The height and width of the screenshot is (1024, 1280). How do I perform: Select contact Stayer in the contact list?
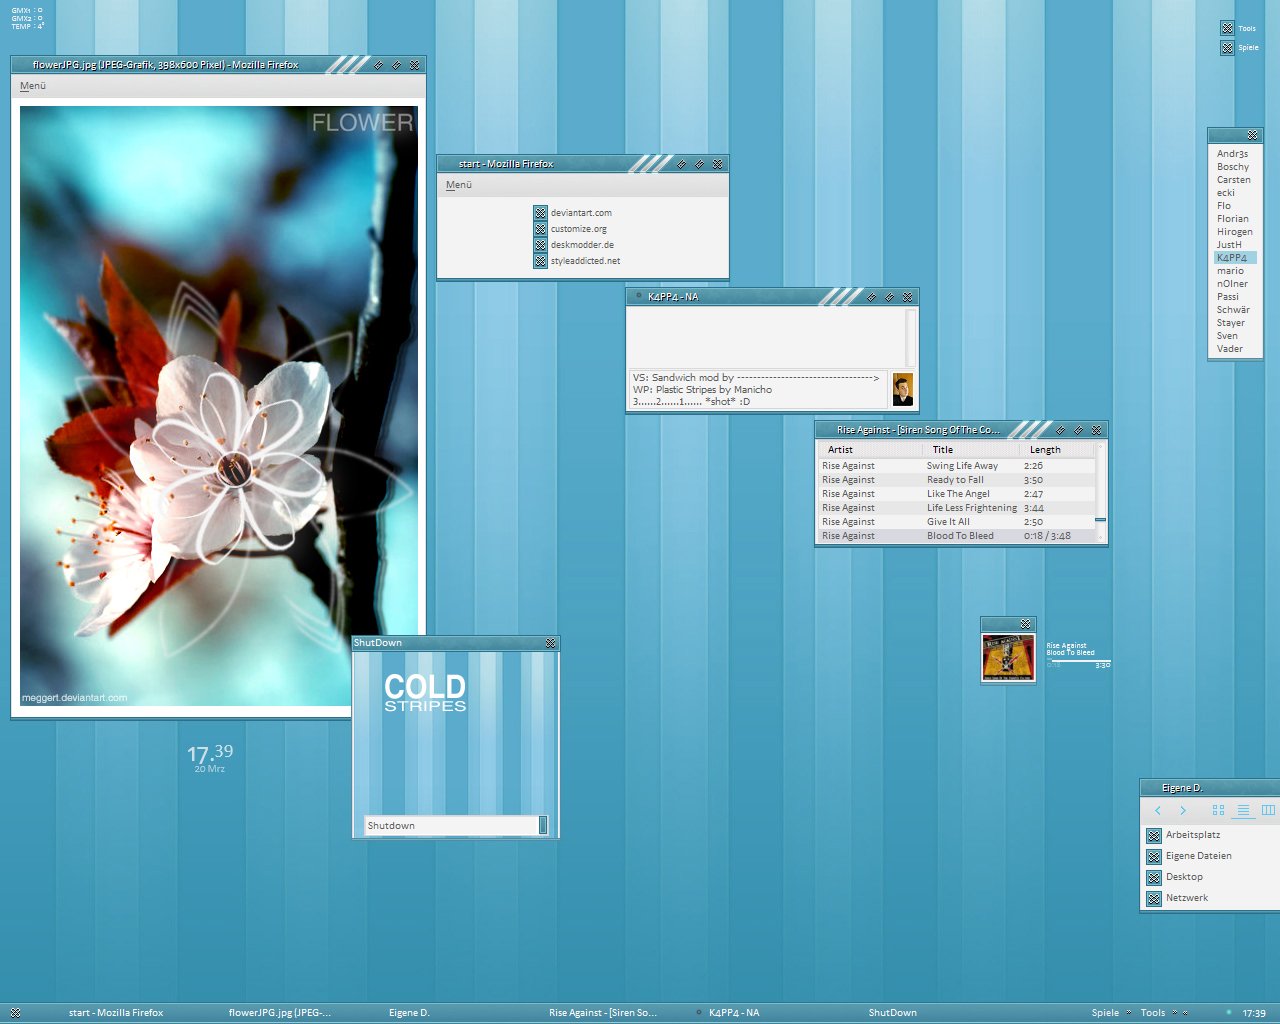[x=1233, y=323]
